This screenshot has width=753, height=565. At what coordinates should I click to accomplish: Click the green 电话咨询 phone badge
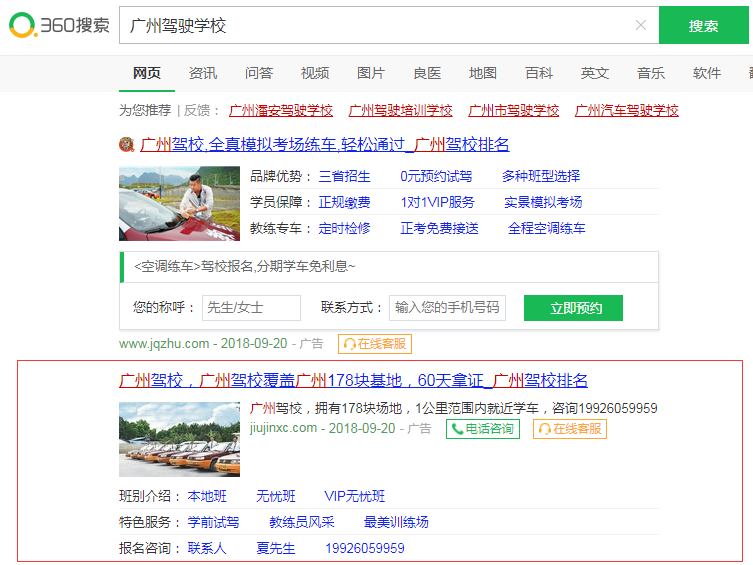[x=483, y=429]
